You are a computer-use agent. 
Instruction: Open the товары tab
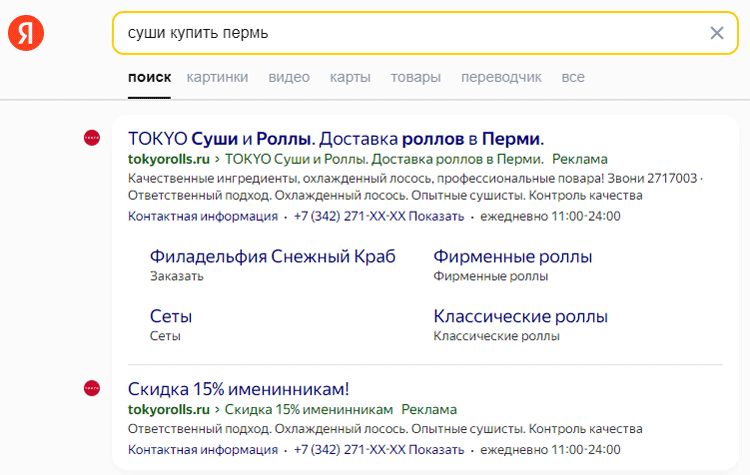click(x=416, y=77)
